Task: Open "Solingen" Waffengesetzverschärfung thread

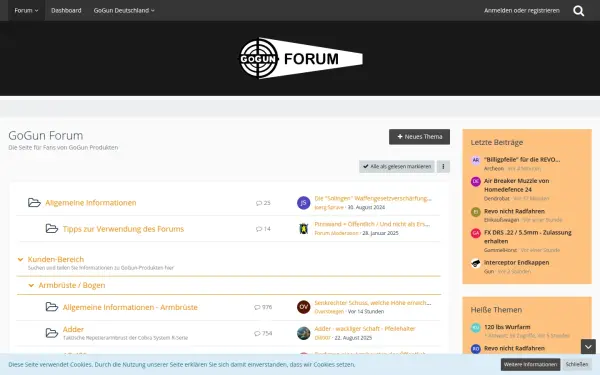Action: pyautogui.click(x=373, y=198)
